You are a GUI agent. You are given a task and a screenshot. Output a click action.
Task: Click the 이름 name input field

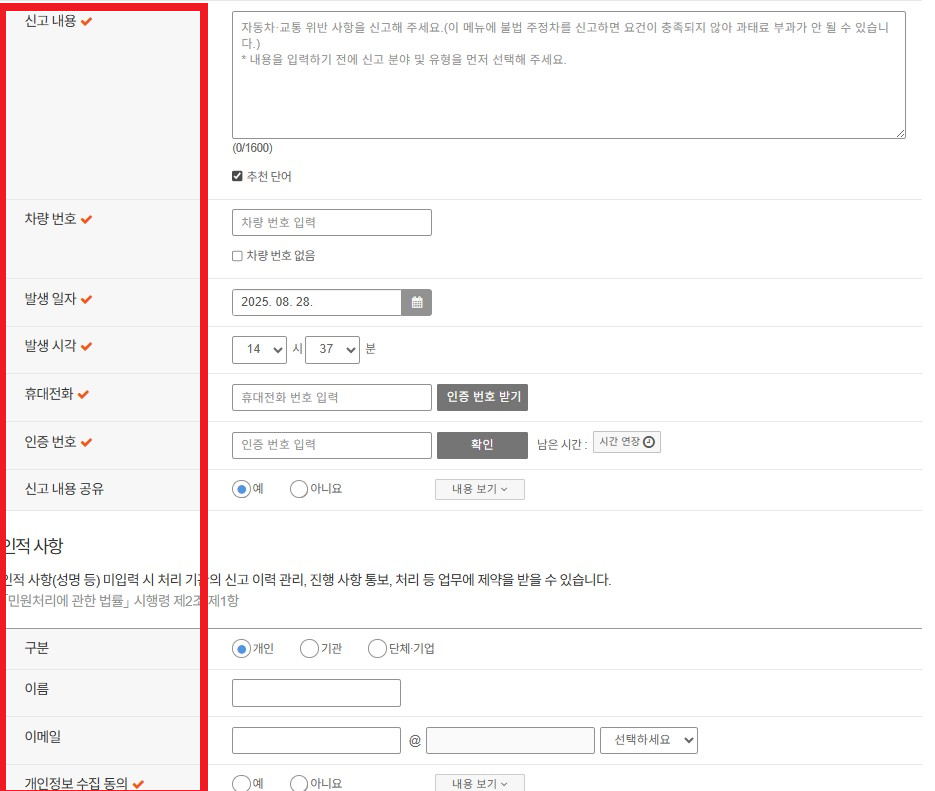pos(316,692)
